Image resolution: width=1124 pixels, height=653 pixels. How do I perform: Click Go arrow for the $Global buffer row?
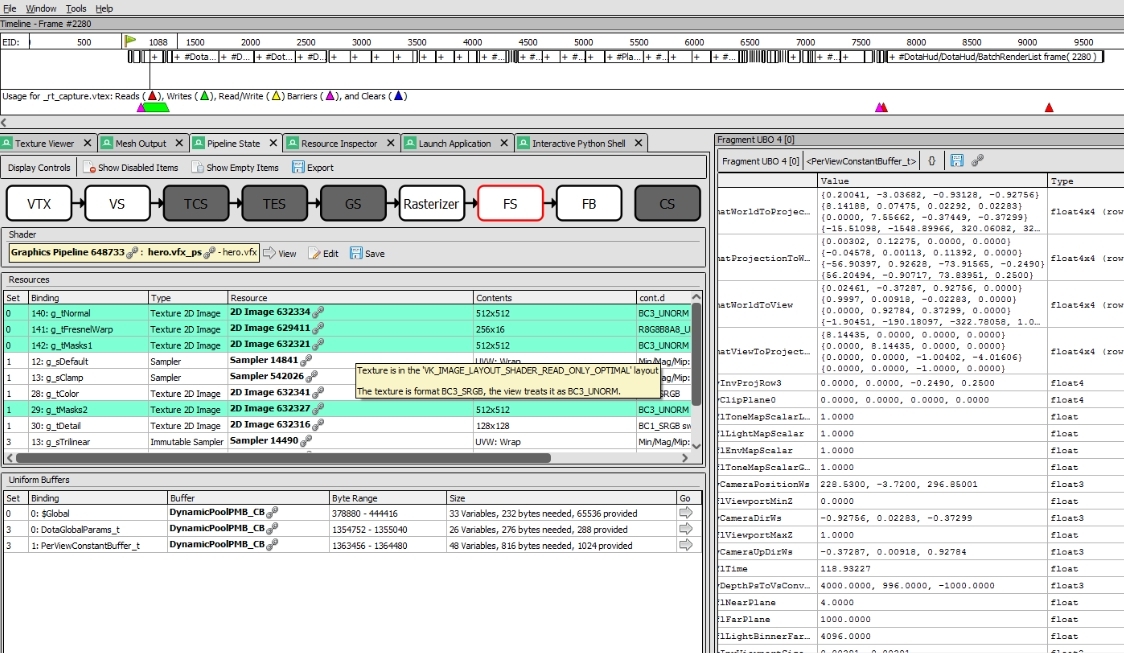[x=686, y=513]
